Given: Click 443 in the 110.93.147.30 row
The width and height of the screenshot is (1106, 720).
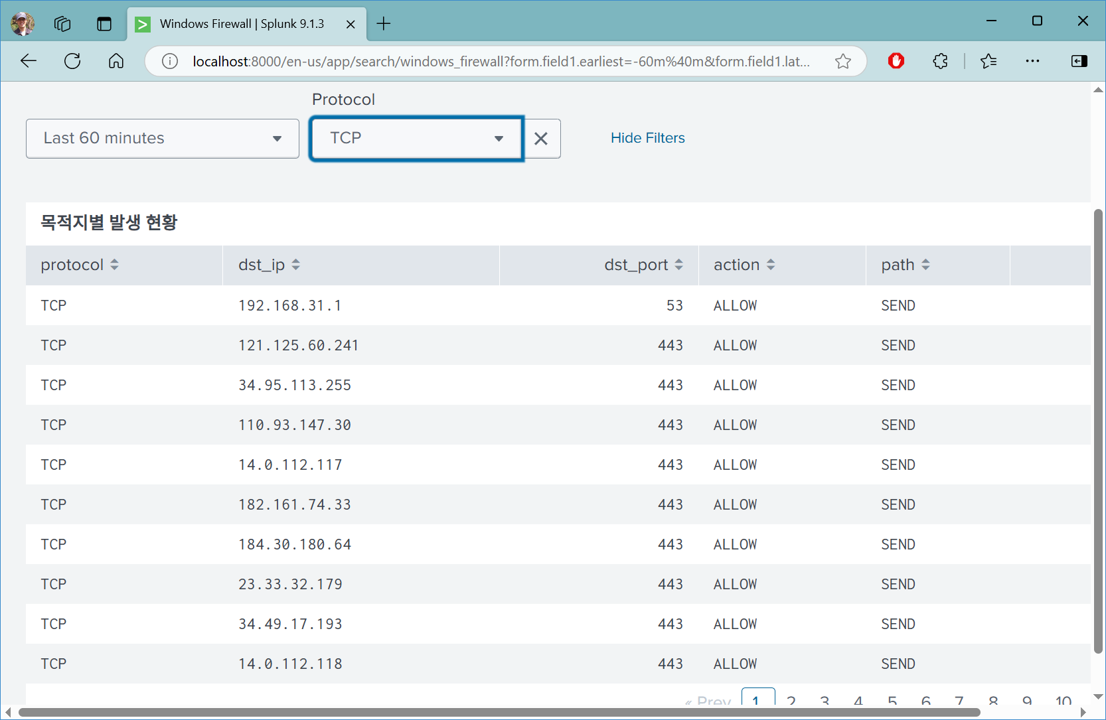Looking at the screenshot, I should point(670,425).
